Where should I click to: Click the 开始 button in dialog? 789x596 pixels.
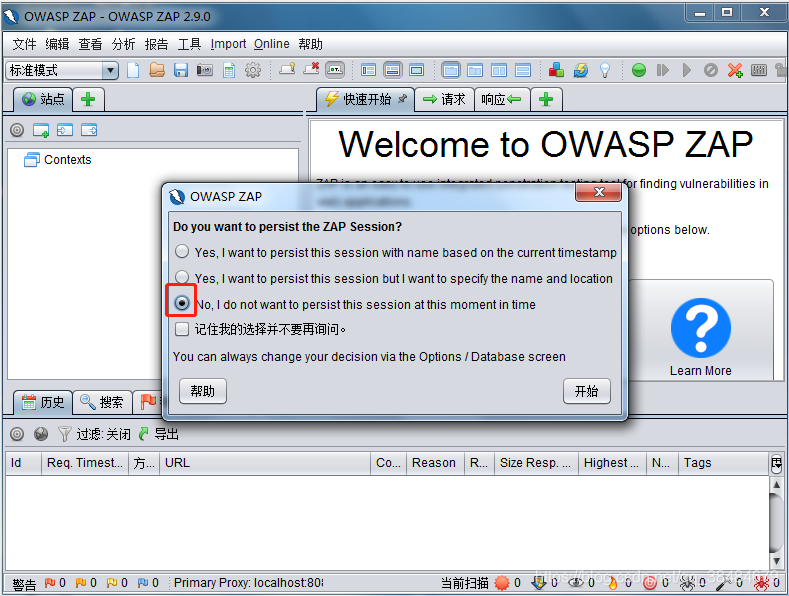[x=587, y=391]
